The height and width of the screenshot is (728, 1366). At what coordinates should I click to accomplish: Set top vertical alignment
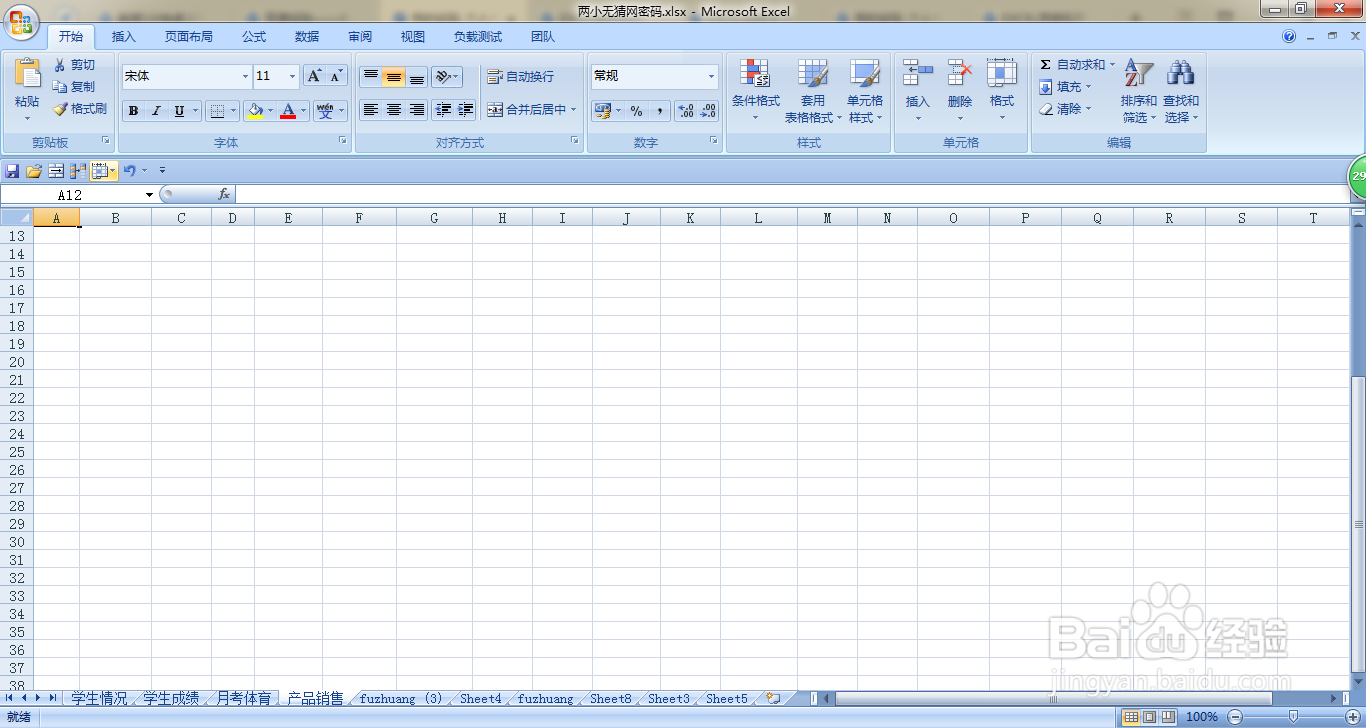[x=371, y=77]
